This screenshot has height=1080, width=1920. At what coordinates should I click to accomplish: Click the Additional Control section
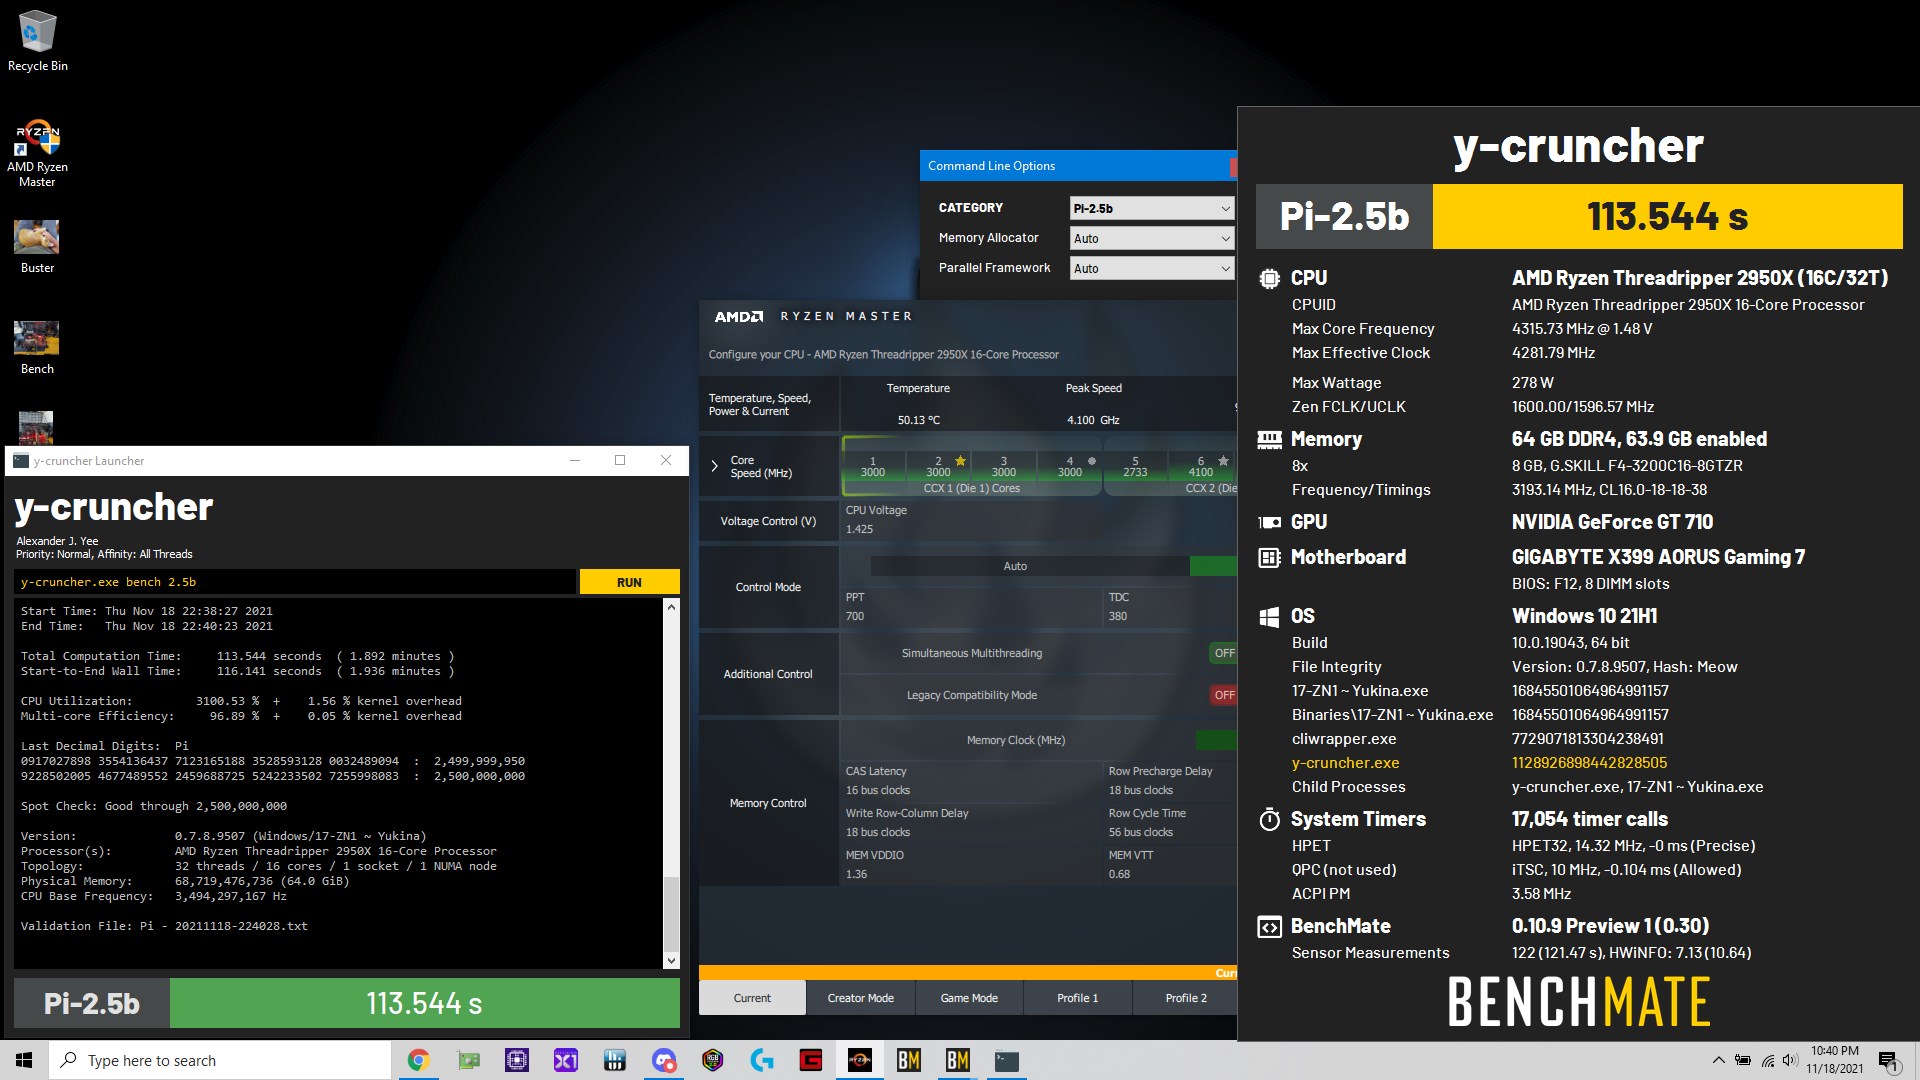(768, 674)
